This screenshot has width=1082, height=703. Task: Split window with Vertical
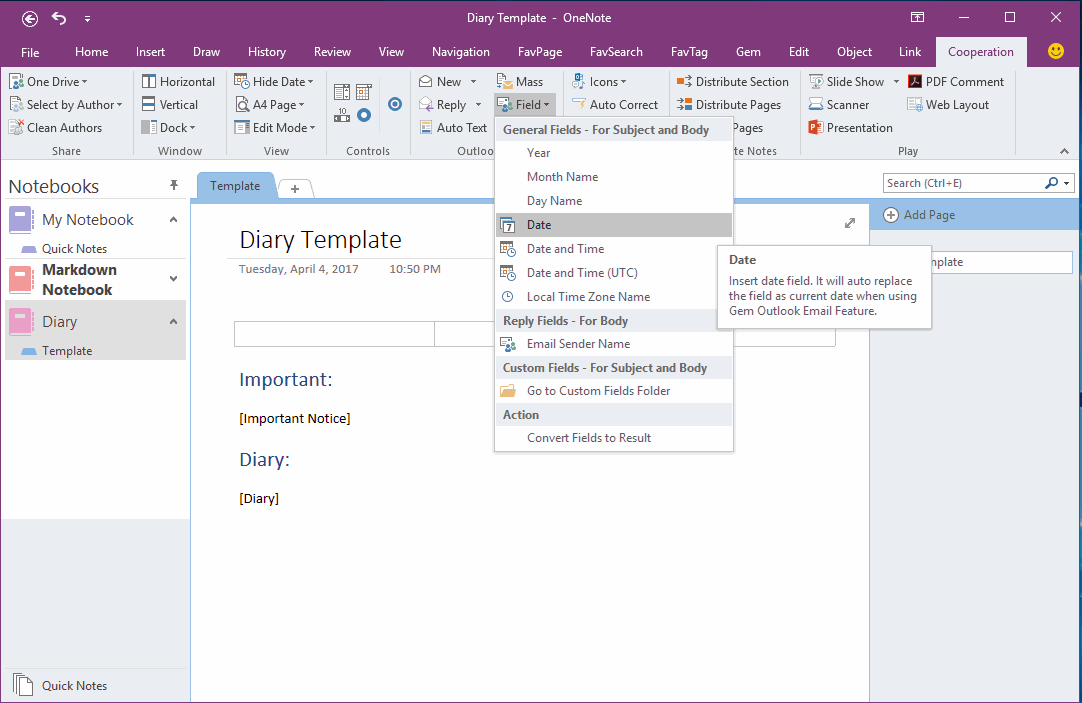[x=170, y=105]
